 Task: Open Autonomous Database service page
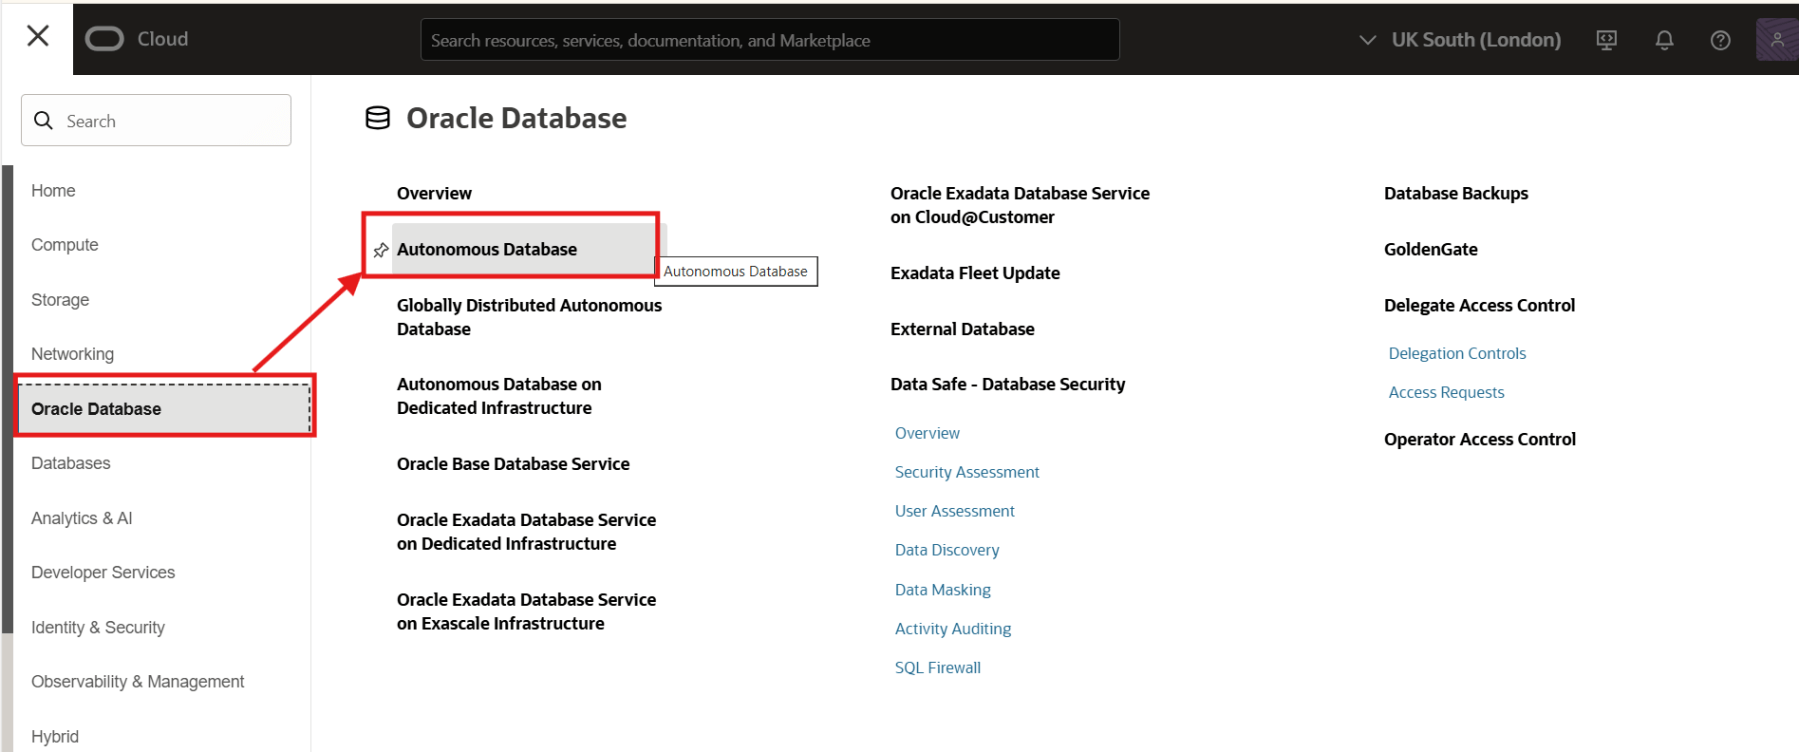[487, 249]
